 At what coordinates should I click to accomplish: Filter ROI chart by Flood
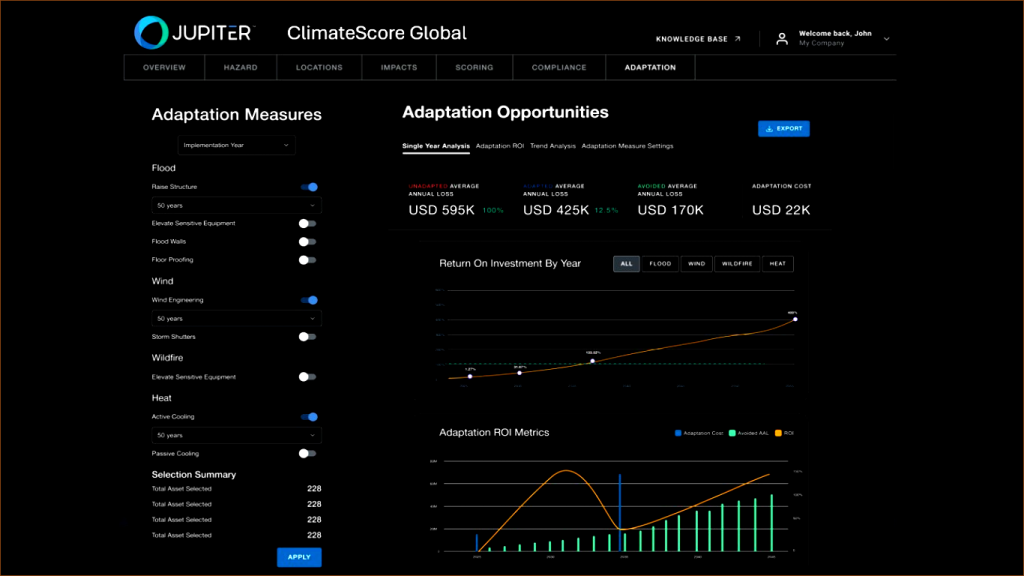tap(660, 264)
